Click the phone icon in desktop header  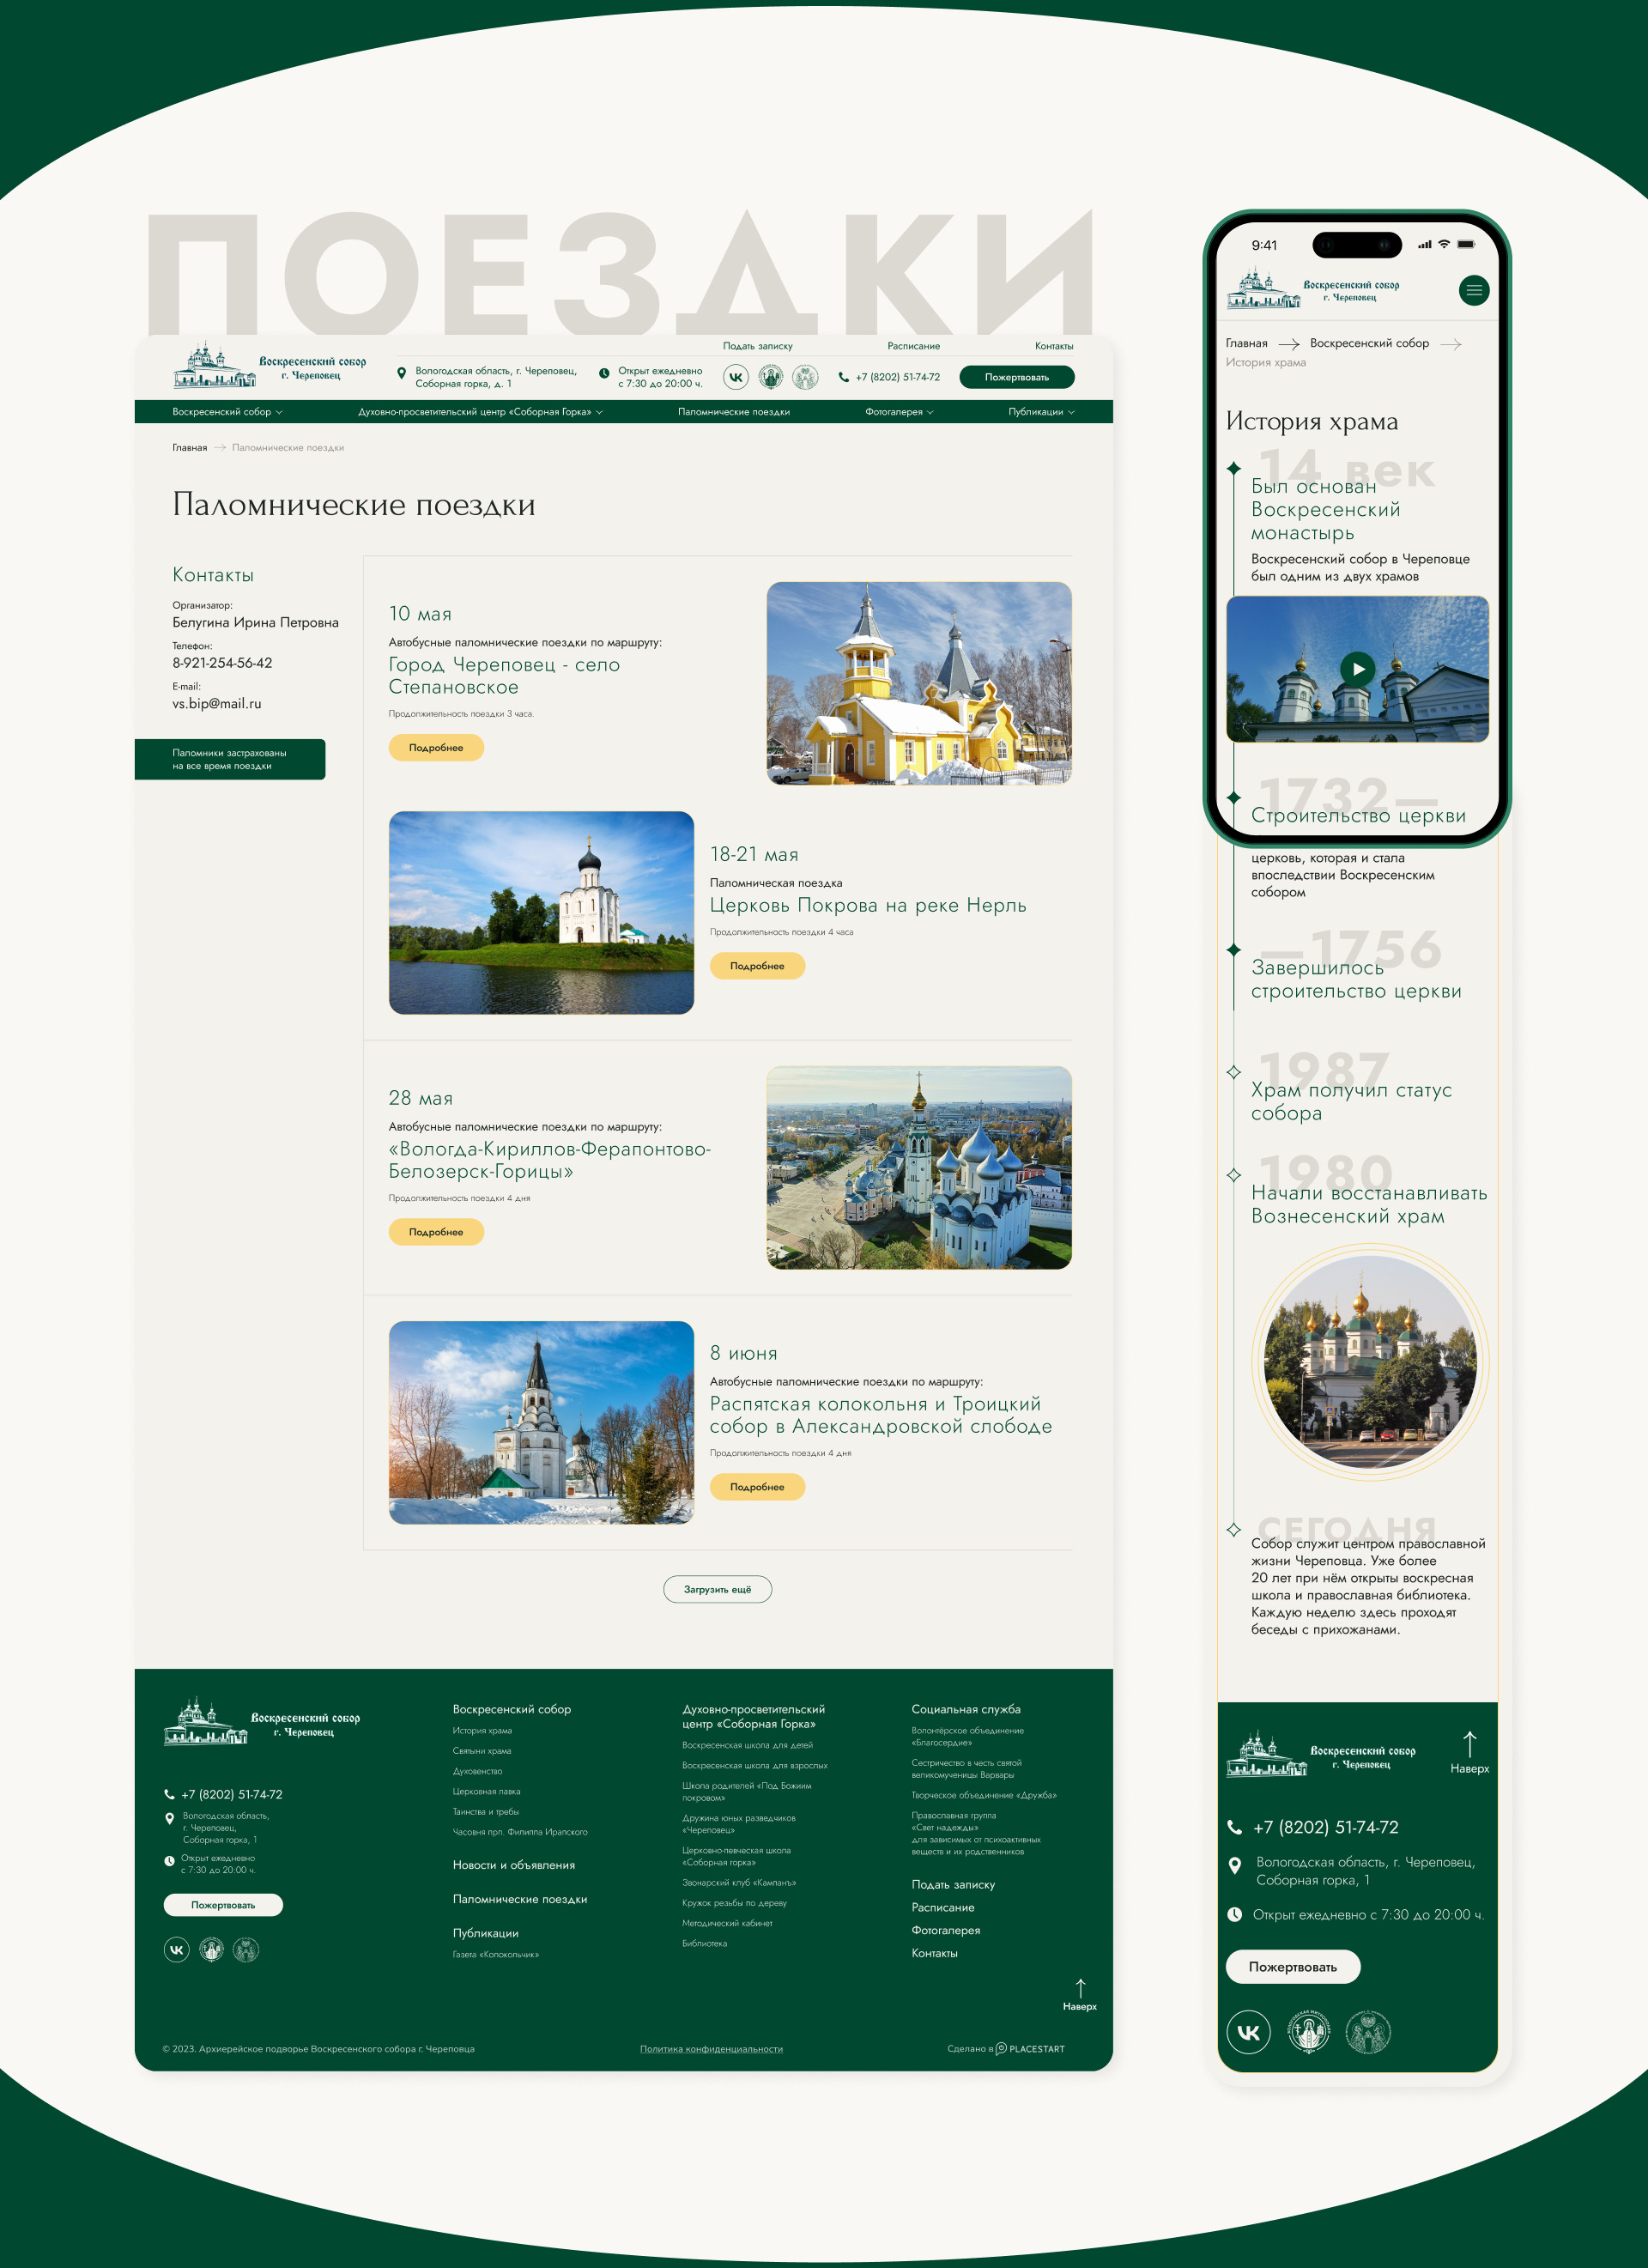point(843,377)
